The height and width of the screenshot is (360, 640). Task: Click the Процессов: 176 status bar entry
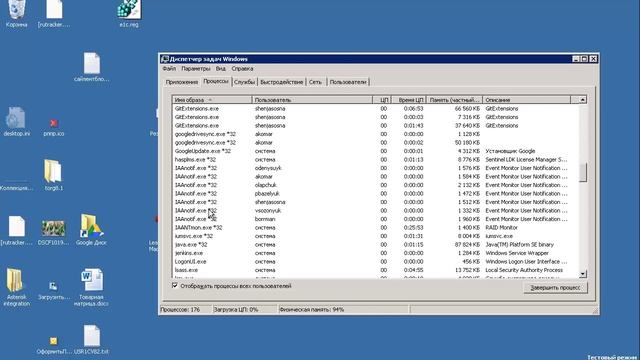pos(186,309)
